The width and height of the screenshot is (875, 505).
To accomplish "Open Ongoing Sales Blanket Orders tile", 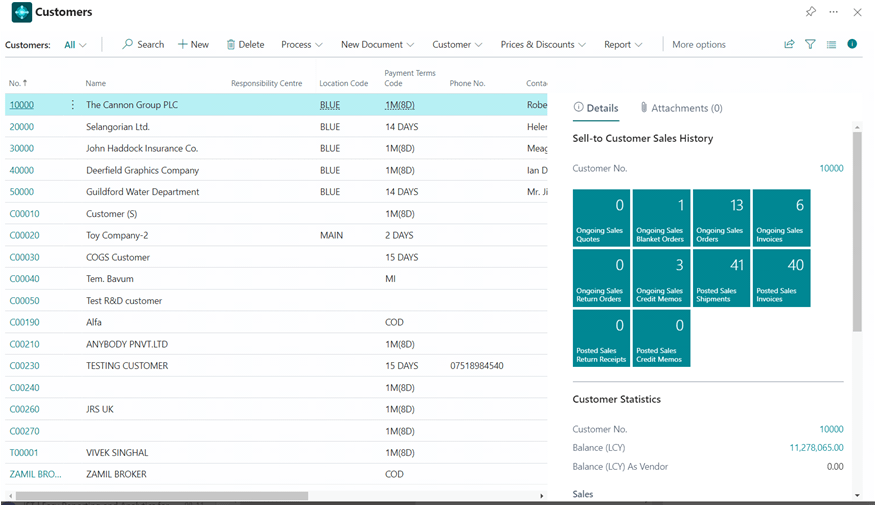I will tap(661, 218).
